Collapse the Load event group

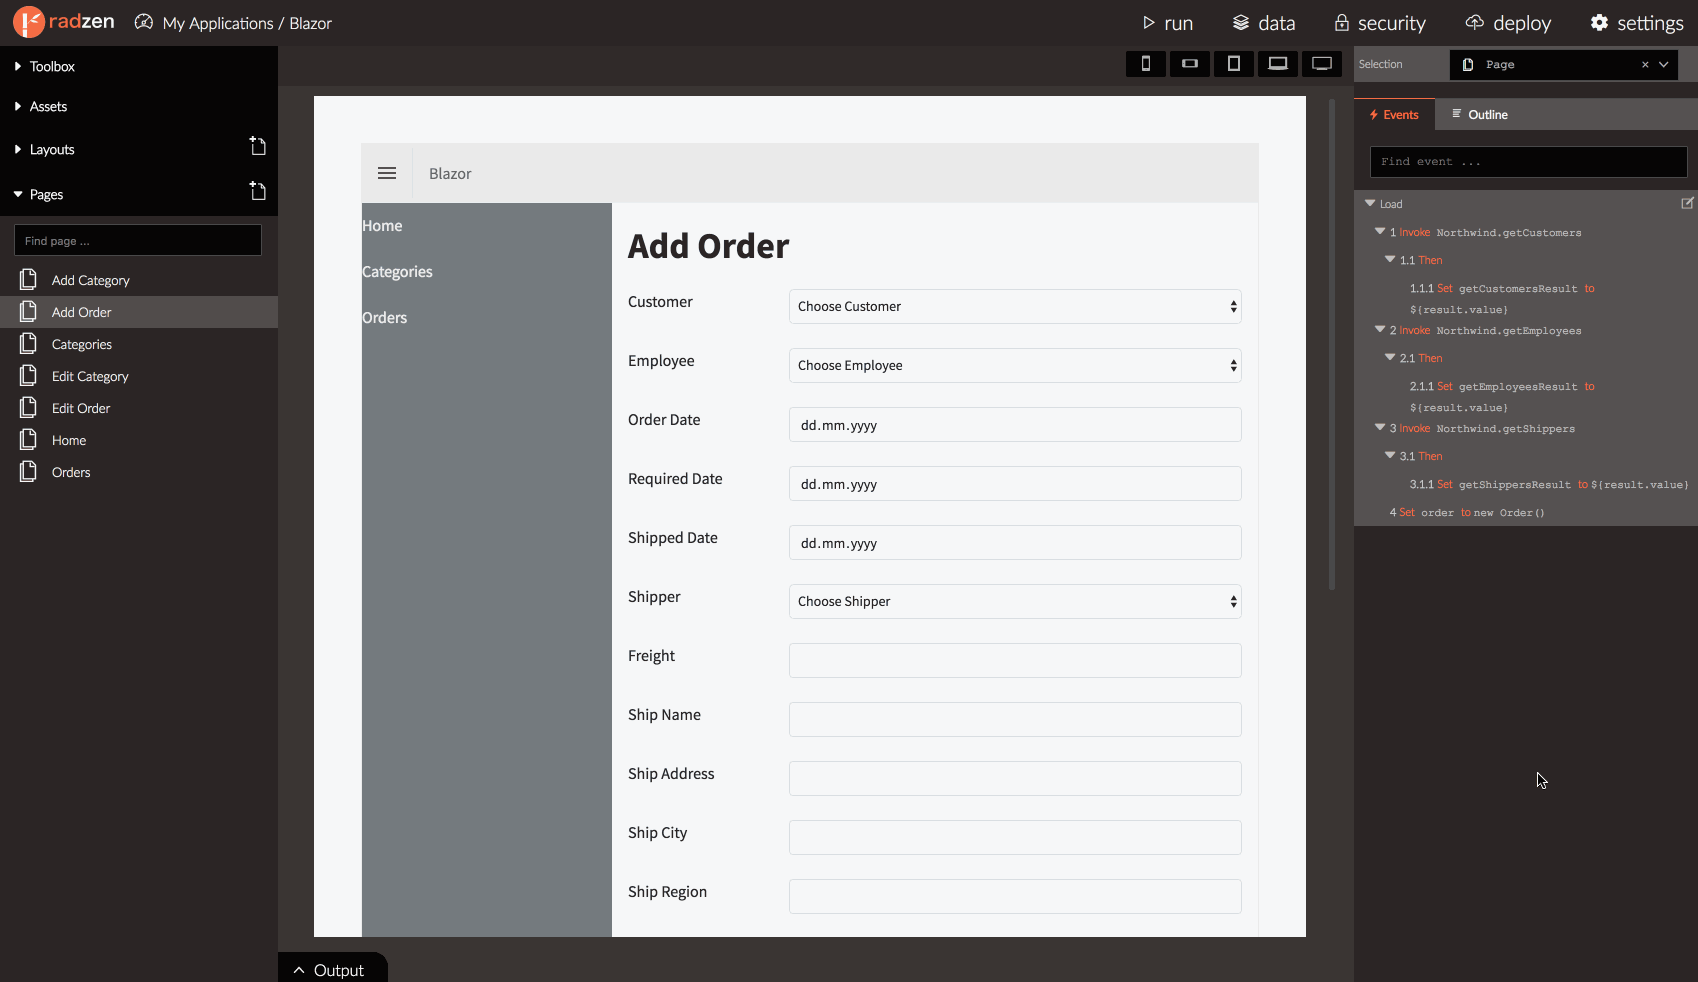1370,203
